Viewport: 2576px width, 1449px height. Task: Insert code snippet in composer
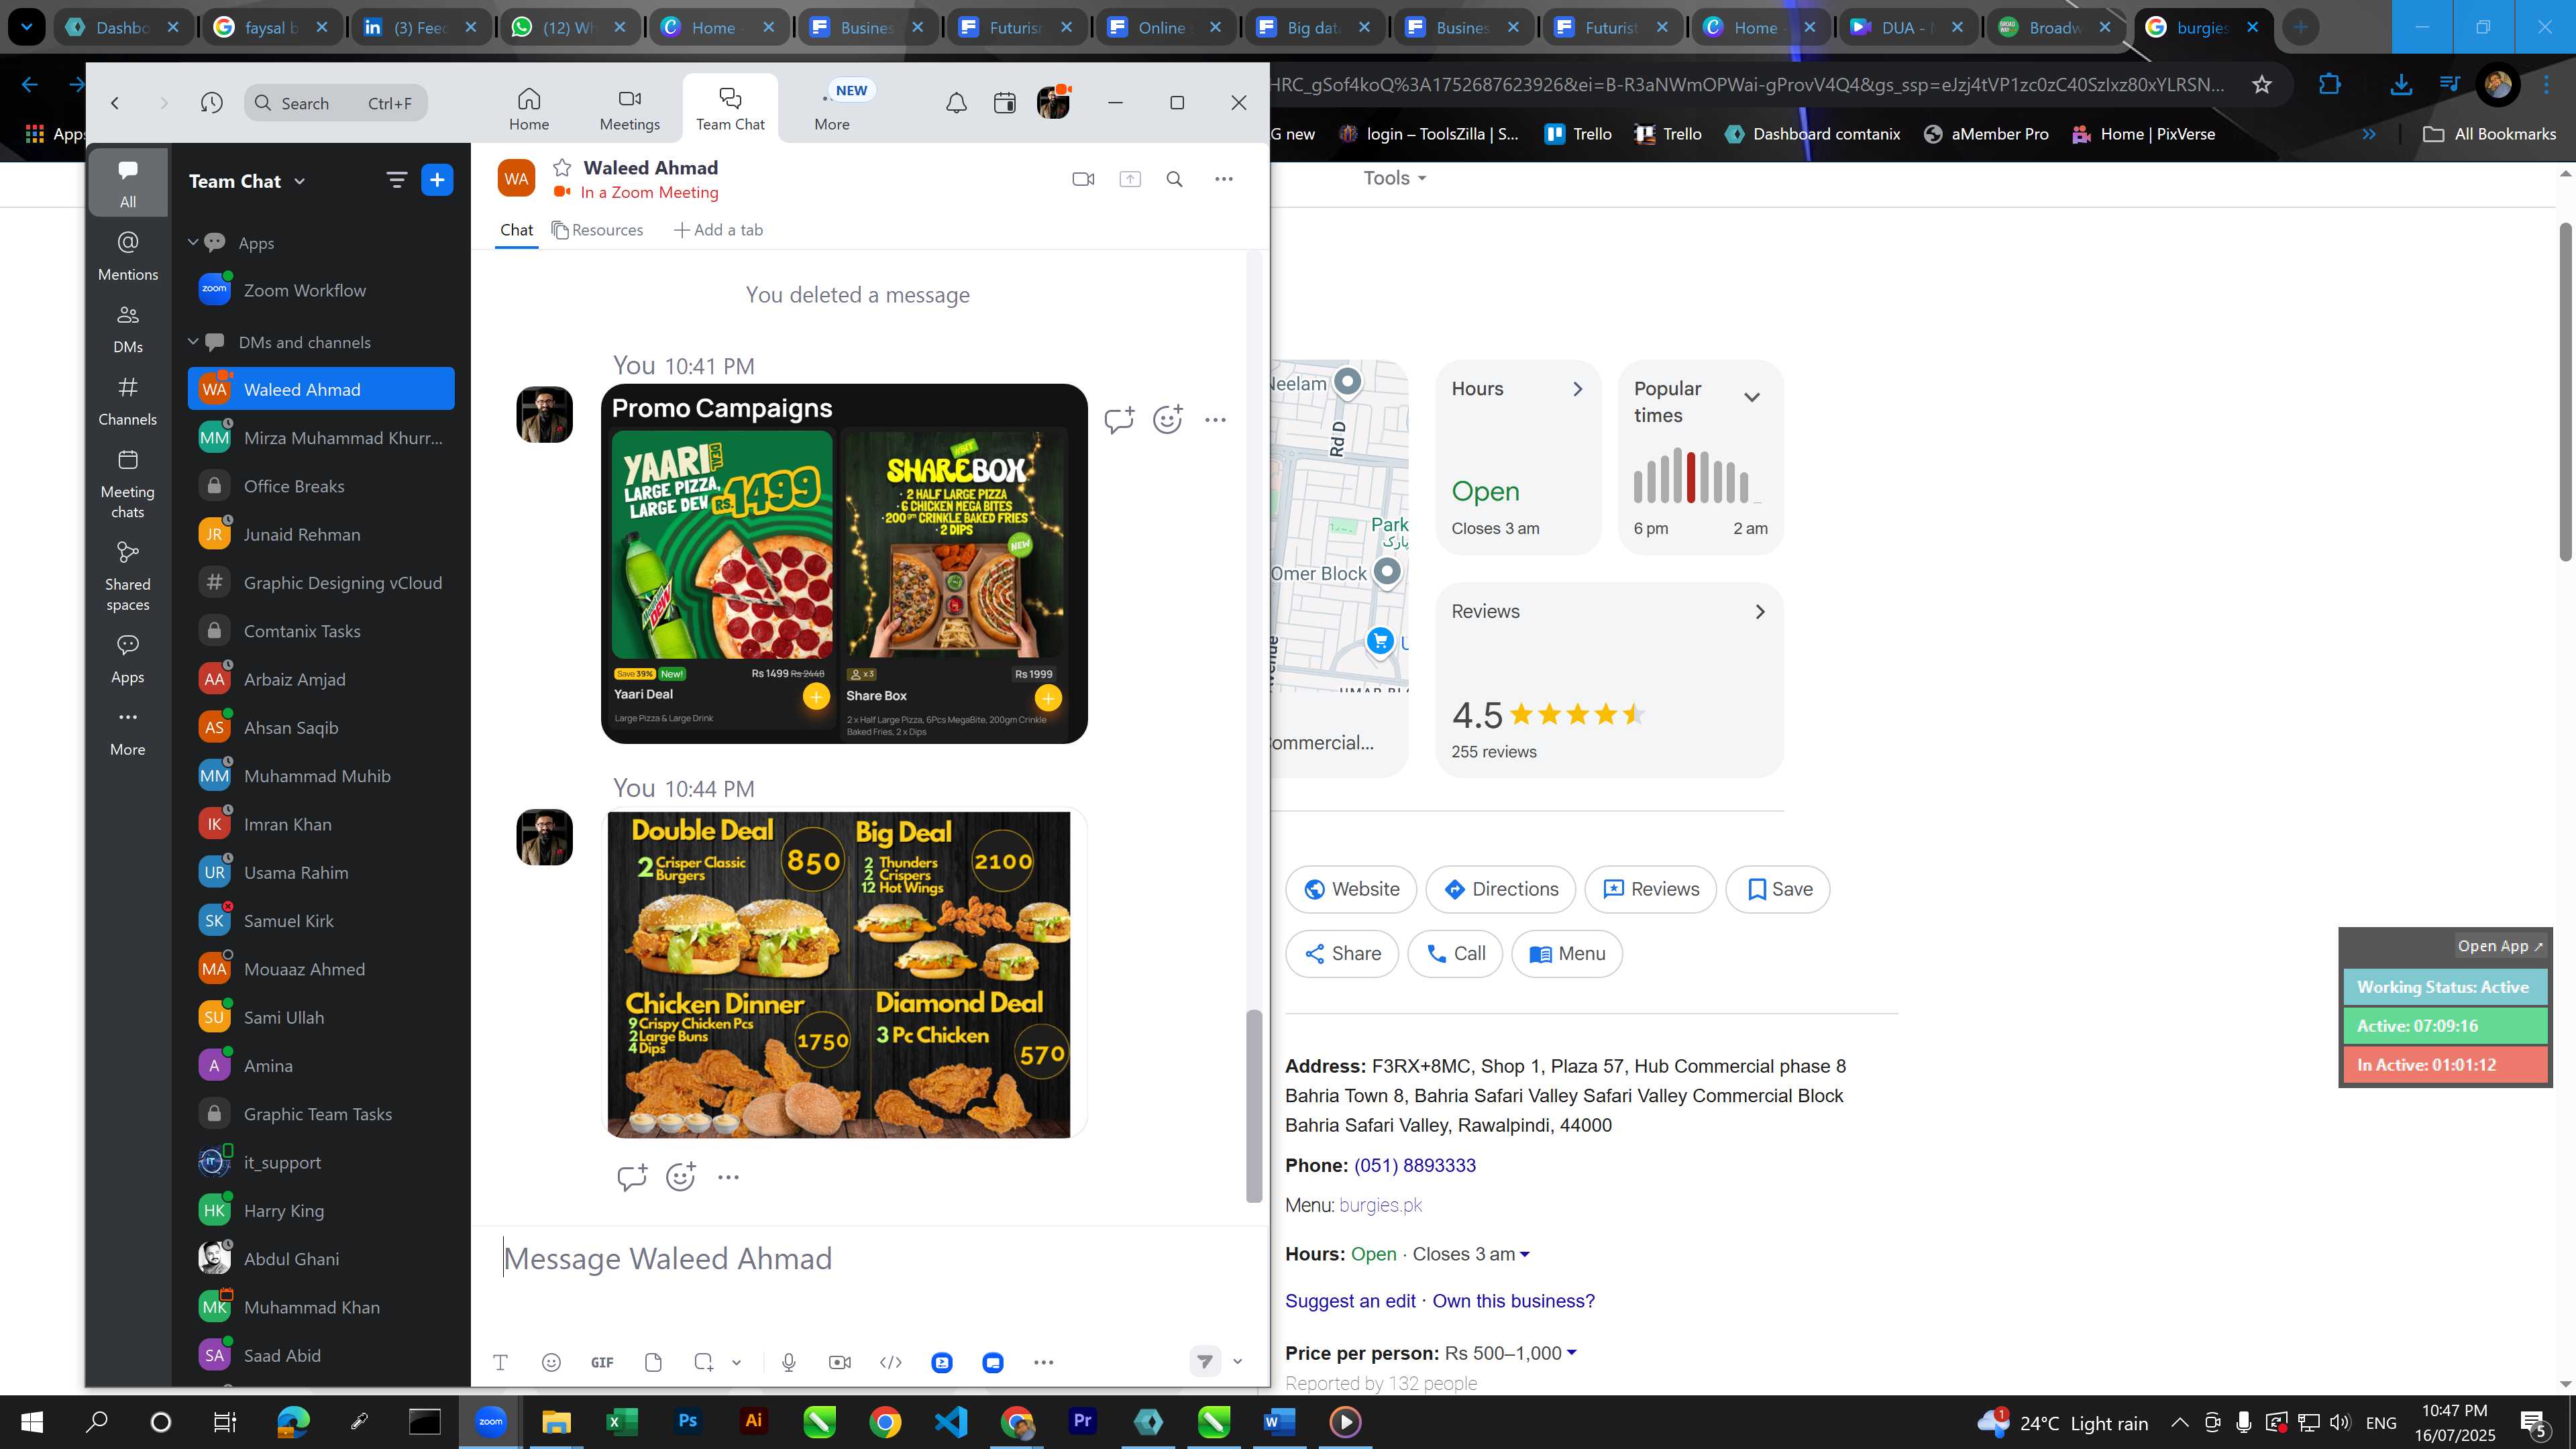pyautogui.click(x=891, y=1362)
